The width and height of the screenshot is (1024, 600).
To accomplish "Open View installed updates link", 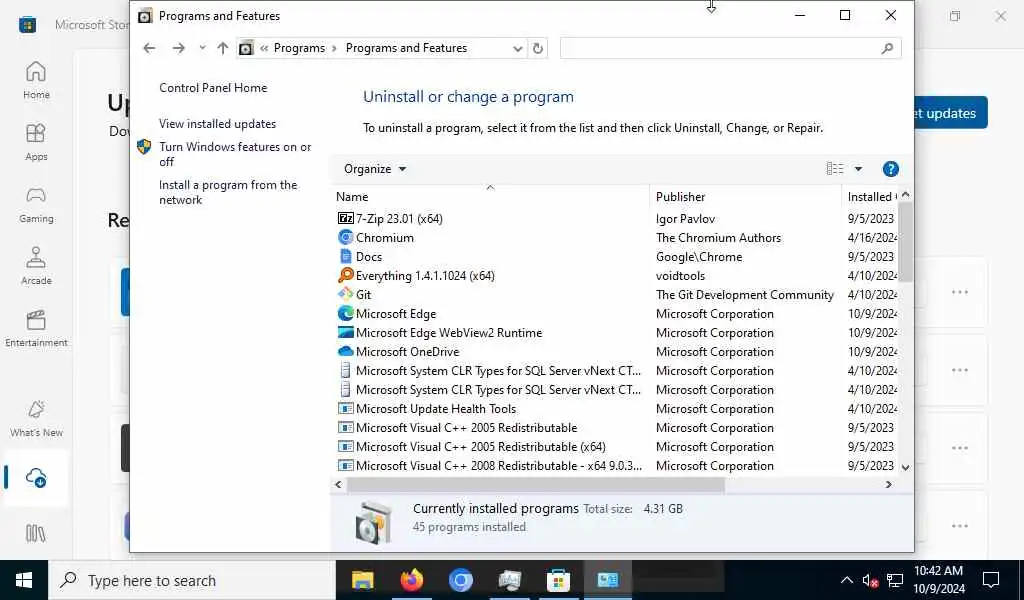I will [217, 123].
